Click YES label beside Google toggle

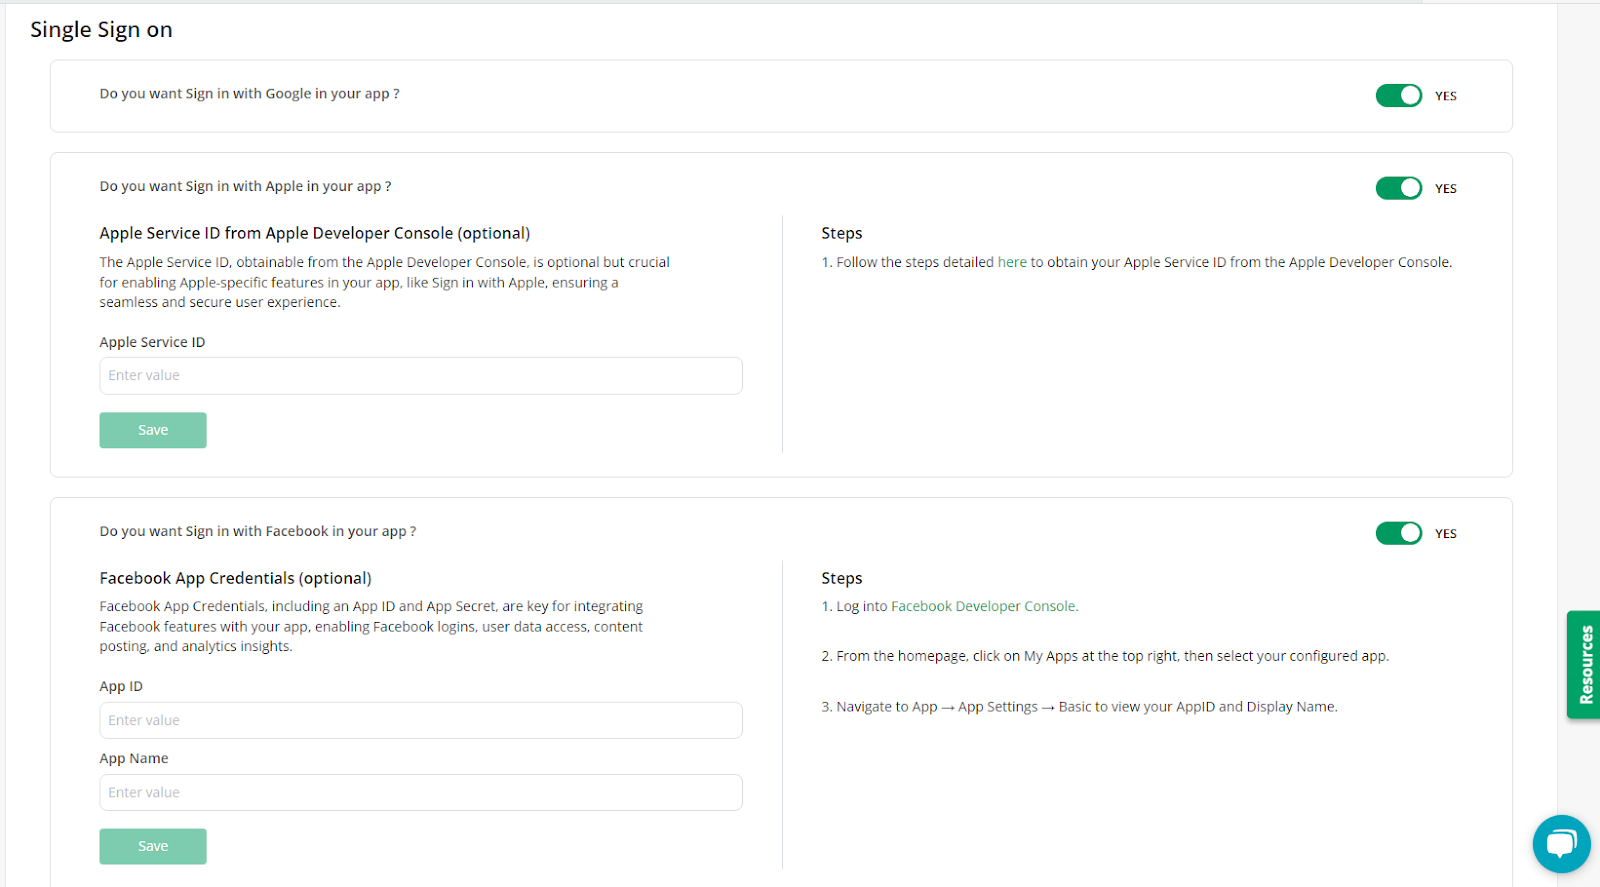(1446, 96)
